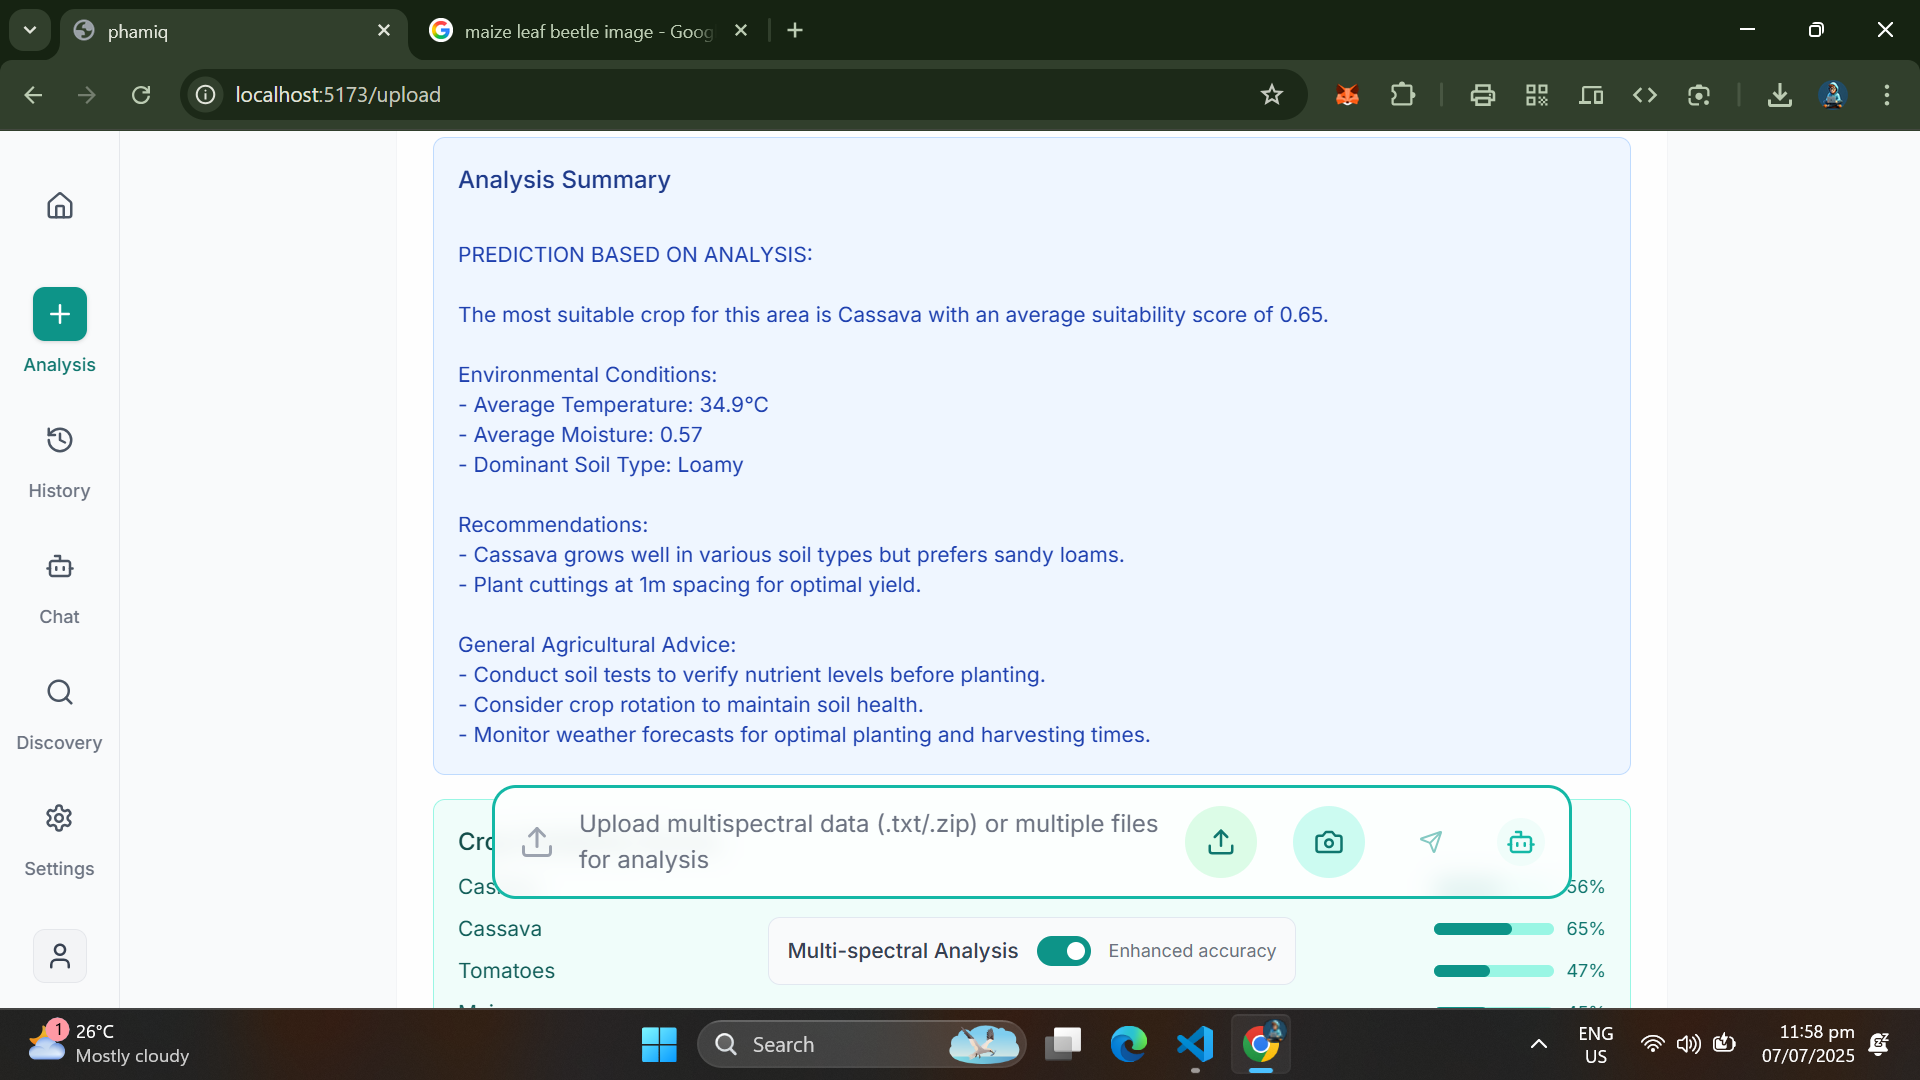Click the send paper plane icon
Image resolution: width=1920 pixels, height=1080 pixels.
pos(1431,842)
